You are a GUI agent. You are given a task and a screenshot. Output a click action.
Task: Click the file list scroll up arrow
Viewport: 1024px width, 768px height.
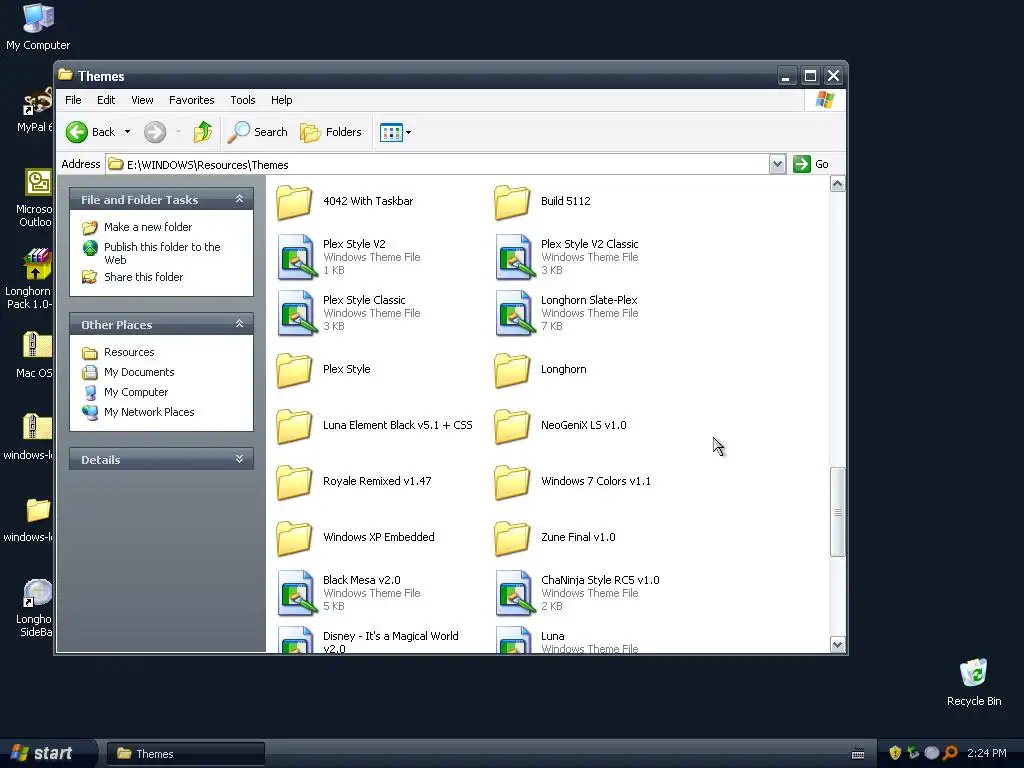(x=837, y=184)
